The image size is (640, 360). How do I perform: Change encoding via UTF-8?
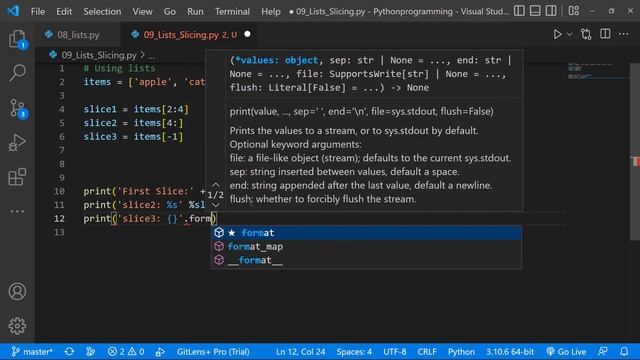395,351
